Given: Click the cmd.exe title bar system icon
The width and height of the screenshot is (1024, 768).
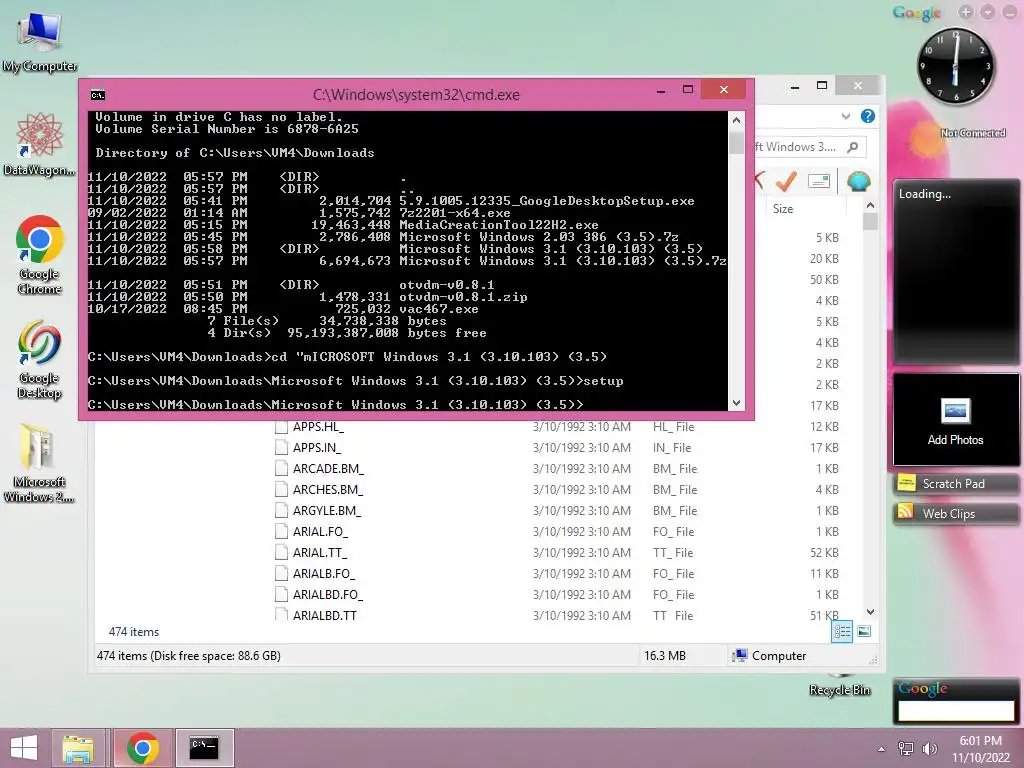Looking at the screenshot, I should point(98,95).
